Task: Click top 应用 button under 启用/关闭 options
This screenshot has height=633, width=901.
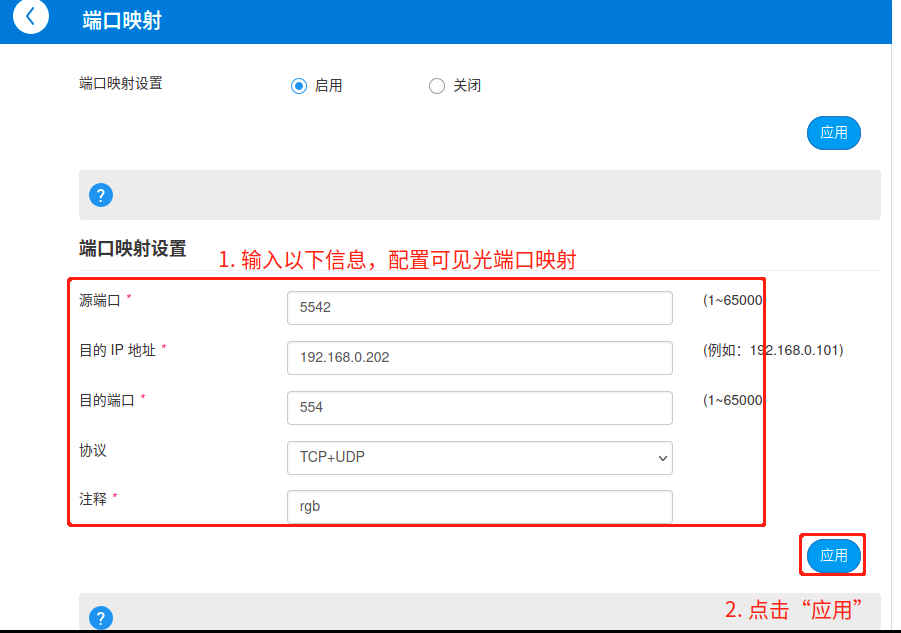Action: point(833,133)
